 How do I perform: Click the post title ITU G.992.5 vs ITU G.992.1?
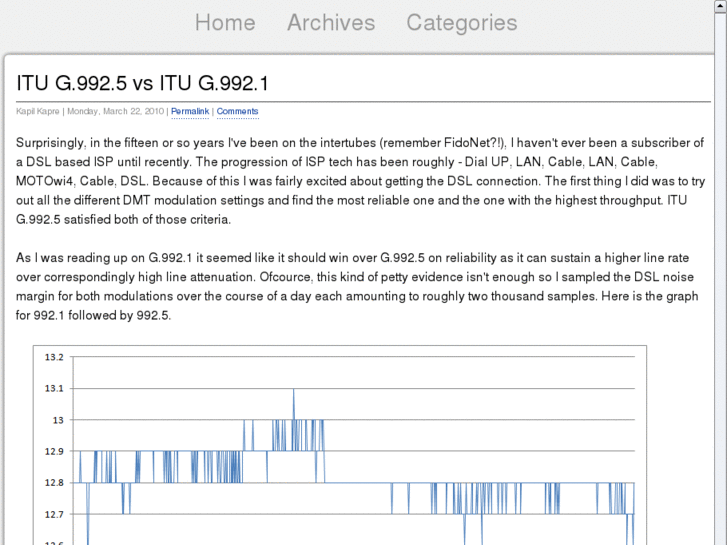click(142, 83)
